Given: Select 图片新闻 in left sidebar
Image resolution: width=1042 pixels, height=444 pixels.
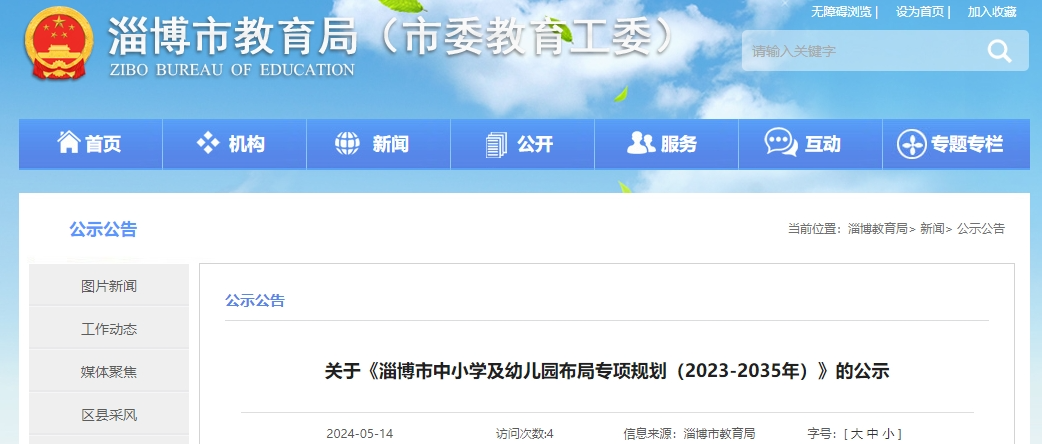Looking at the screenshot, I should tap(109, 286).
